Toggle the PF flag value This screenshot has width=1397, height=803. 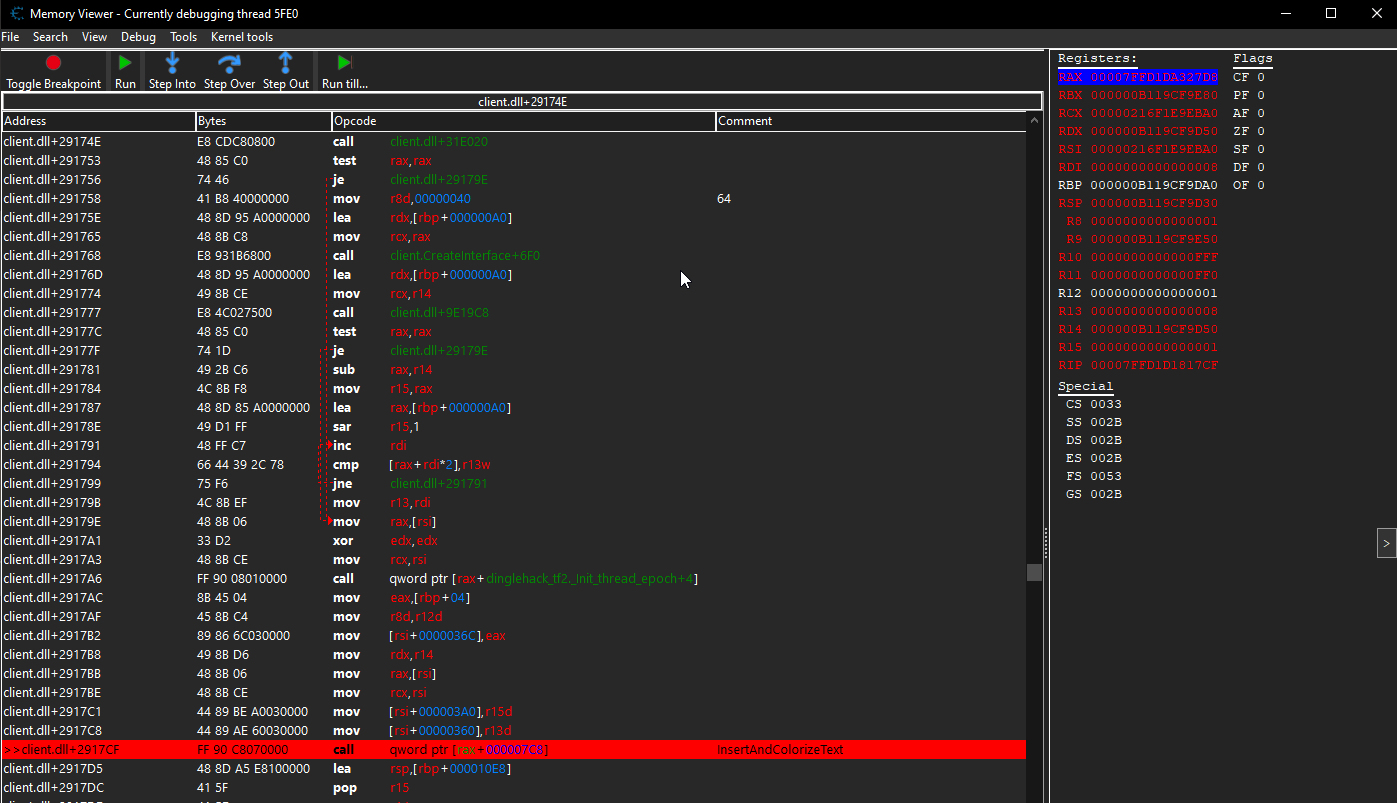tap(1249, 95)
